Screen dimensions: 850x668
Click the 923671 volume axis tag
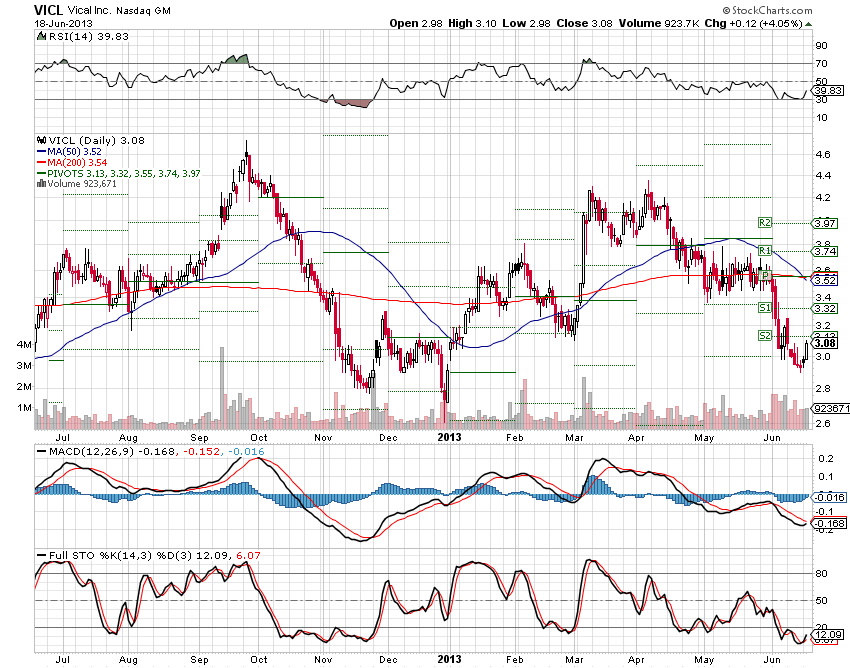click(x=830, y=408)
